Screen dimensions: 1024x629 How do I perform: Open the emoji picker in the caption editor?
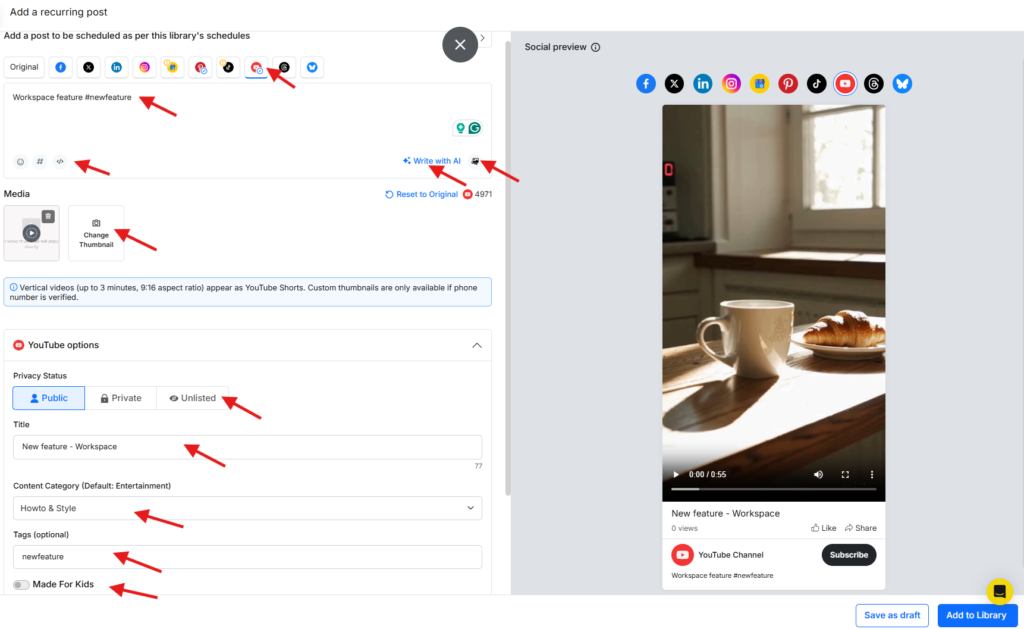pyautogui.click(x=20, y=161)
